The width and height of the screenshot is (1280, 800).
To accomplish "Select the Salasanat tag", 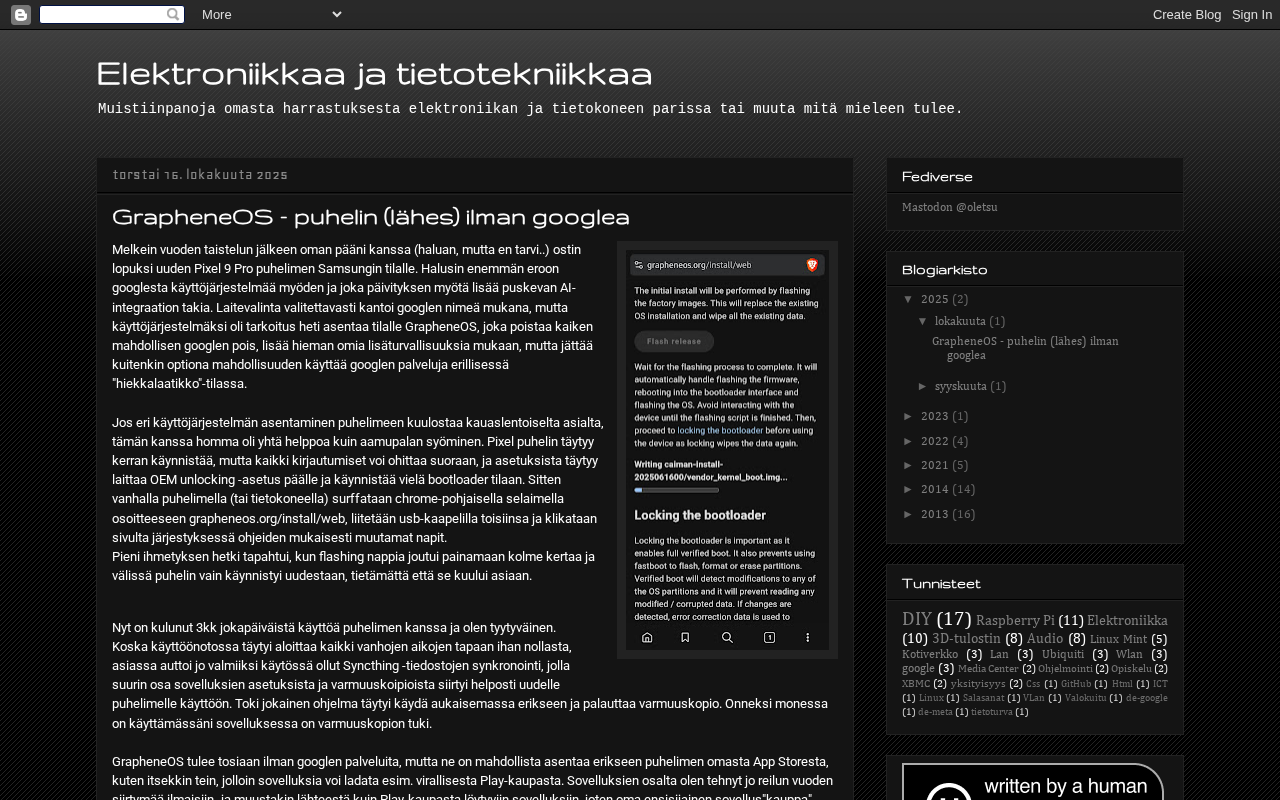I will coord(983,698).
